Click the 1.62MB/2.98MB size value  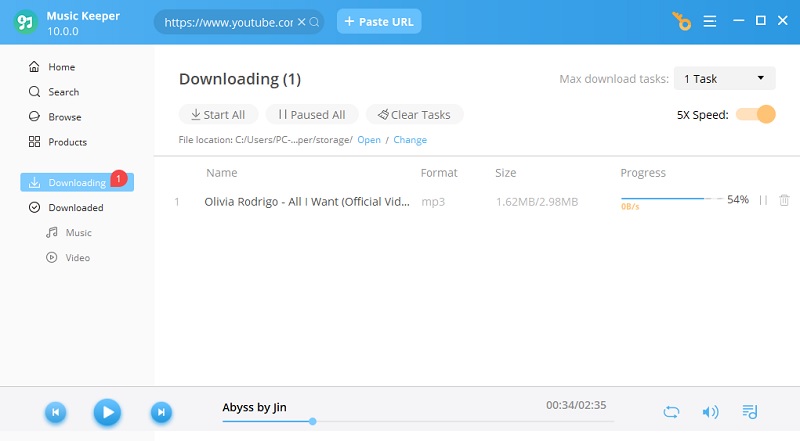point(537,202)
